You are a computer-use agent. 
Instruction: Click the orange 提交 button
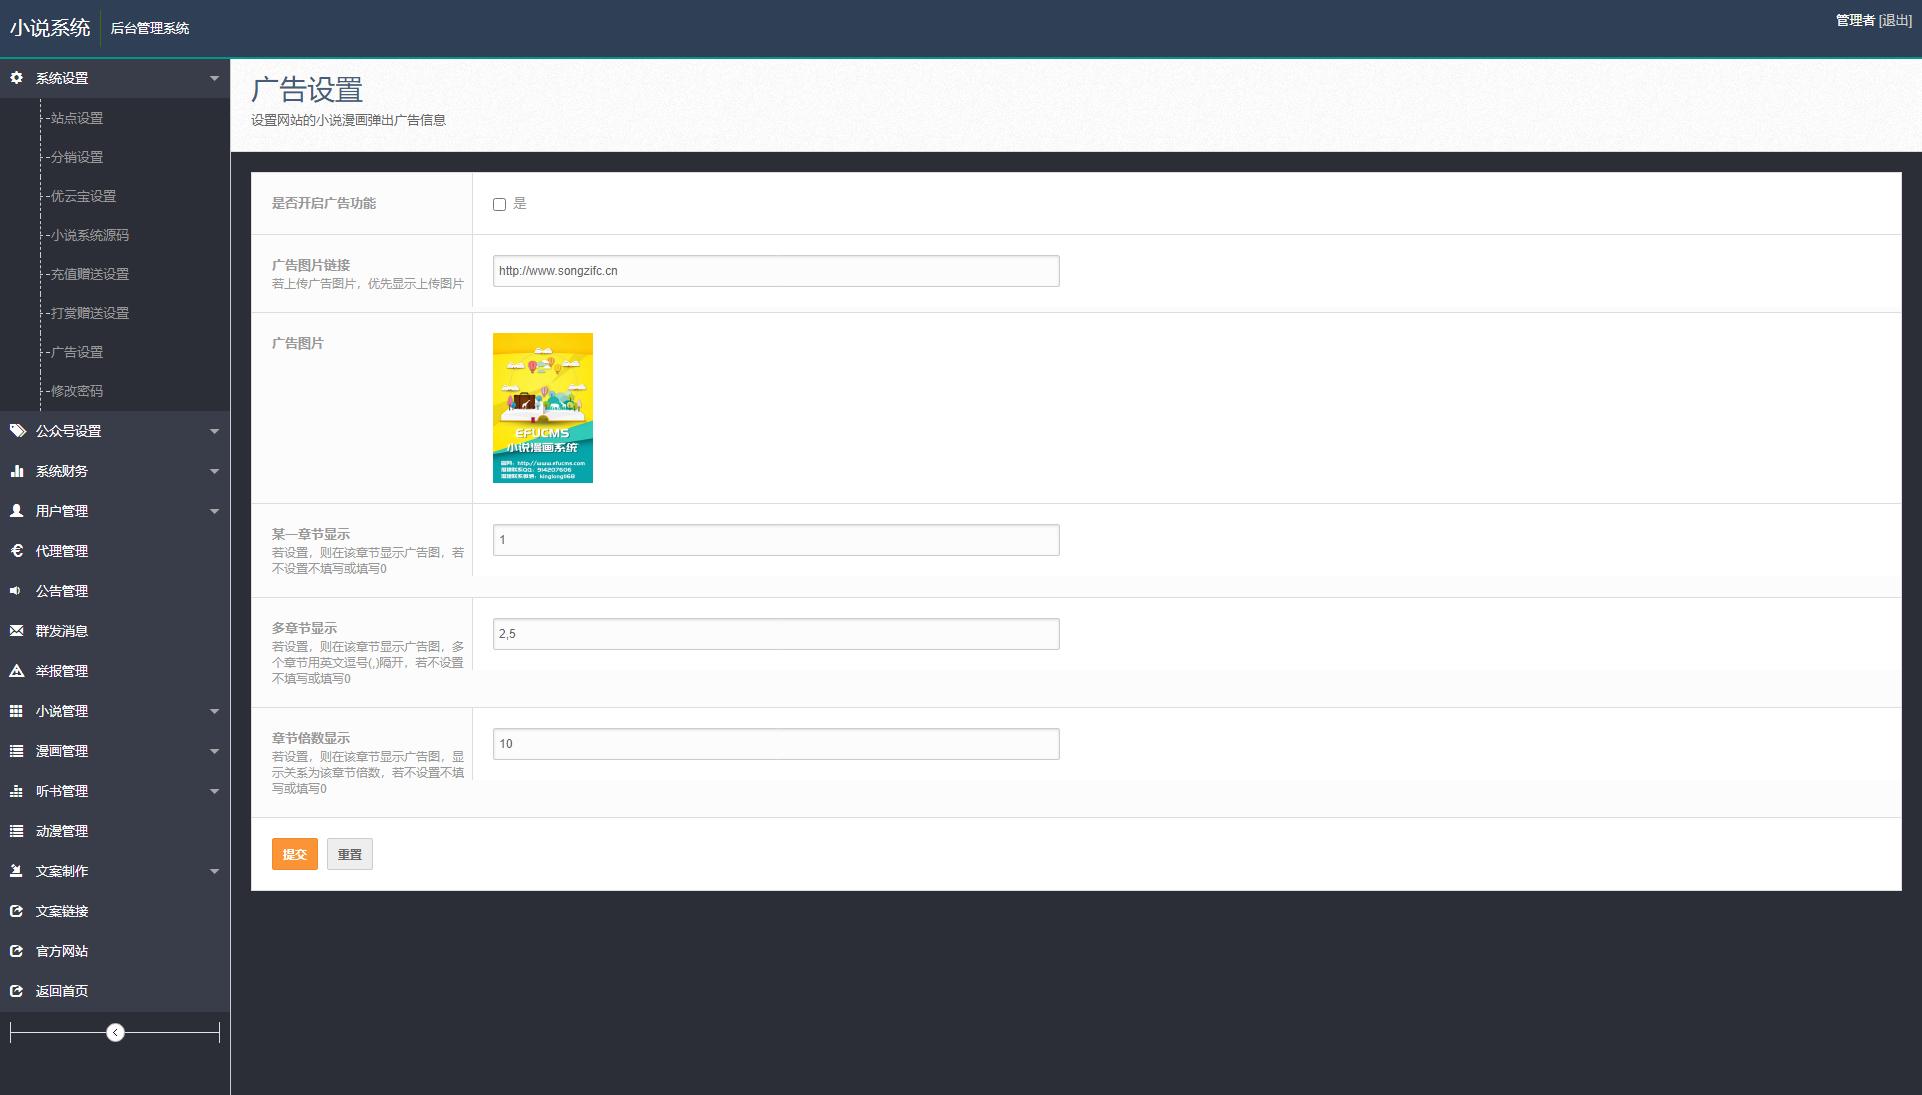pyautogui.click(x=294, y=854)
